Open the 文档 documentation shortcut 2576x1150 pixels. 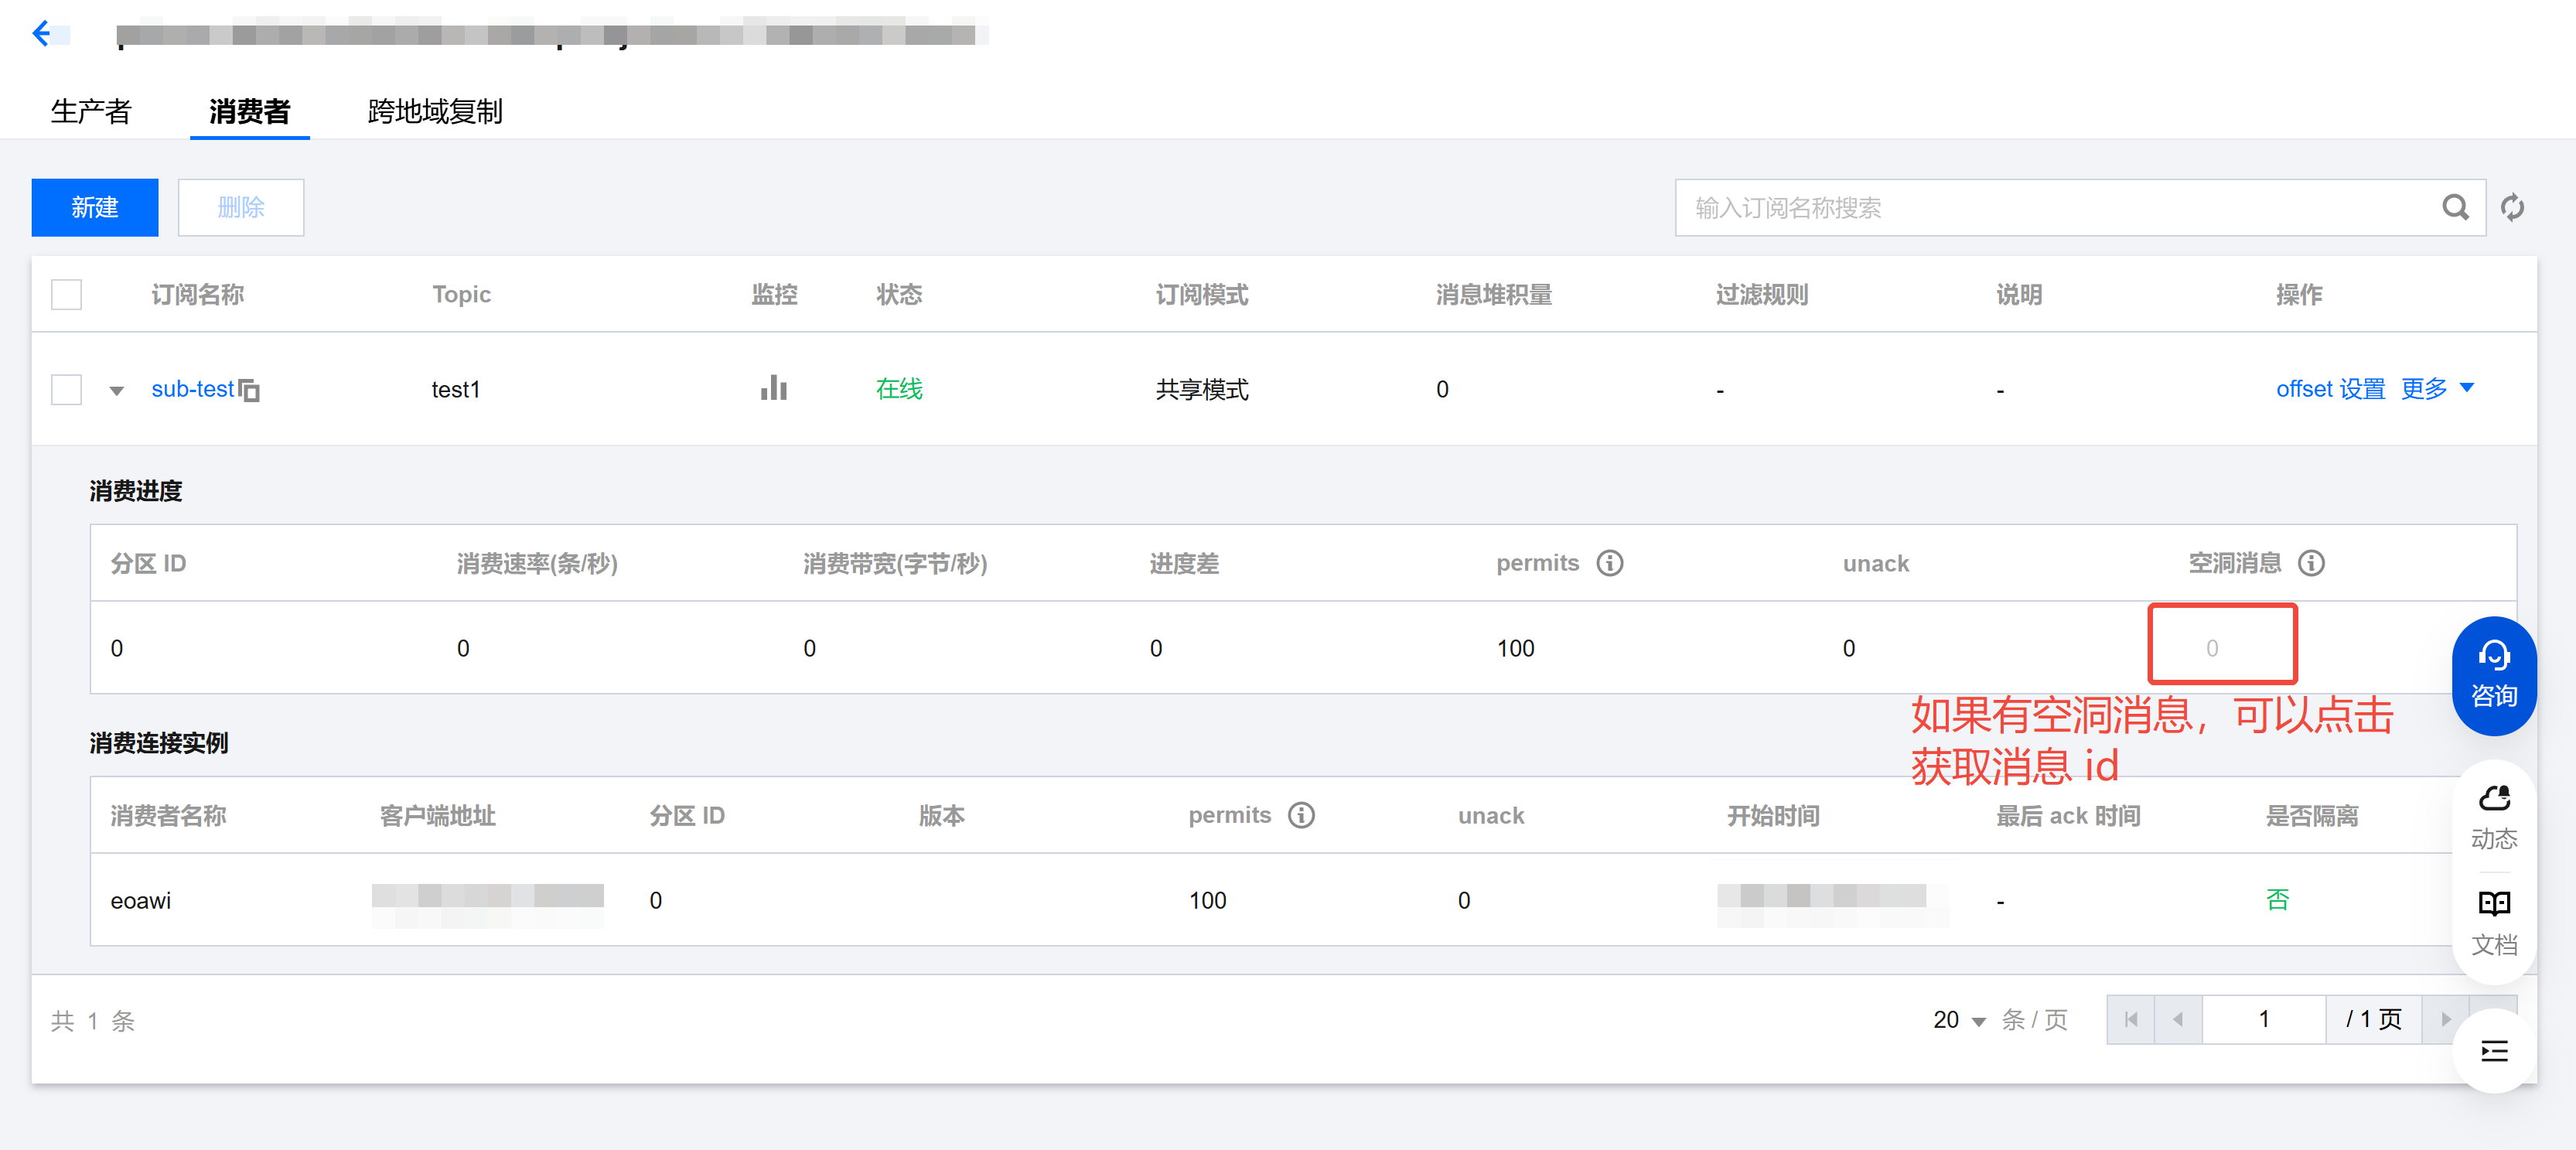coord(2493,922)
